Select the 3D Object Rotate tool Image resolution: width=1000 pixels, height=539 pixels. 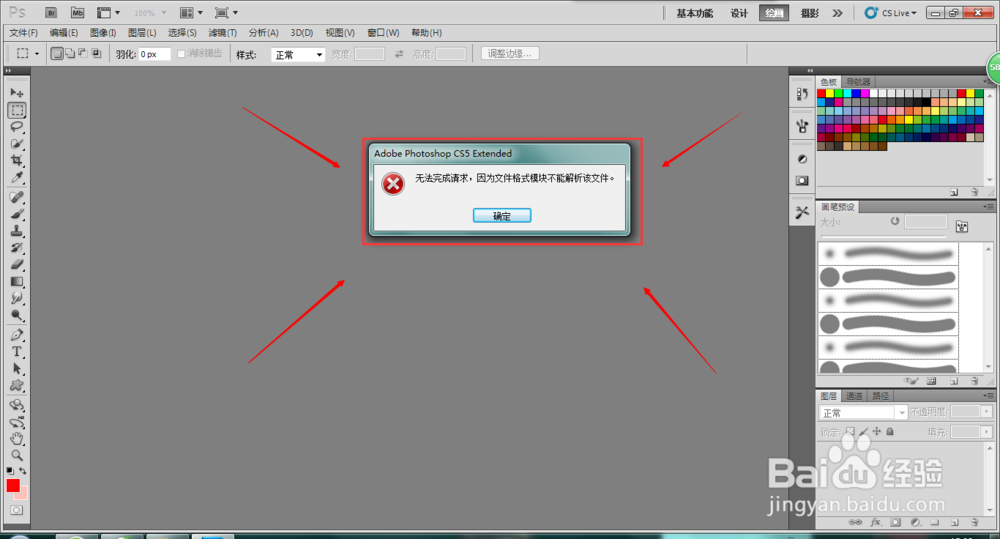point(17,405)
